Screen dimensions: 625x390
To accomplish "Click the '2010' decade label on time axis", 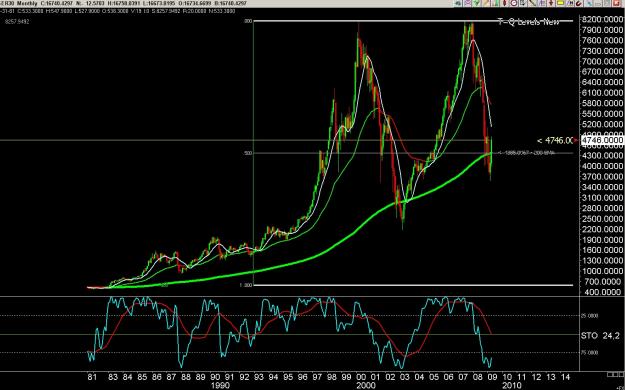I will (x=512, y=386).
